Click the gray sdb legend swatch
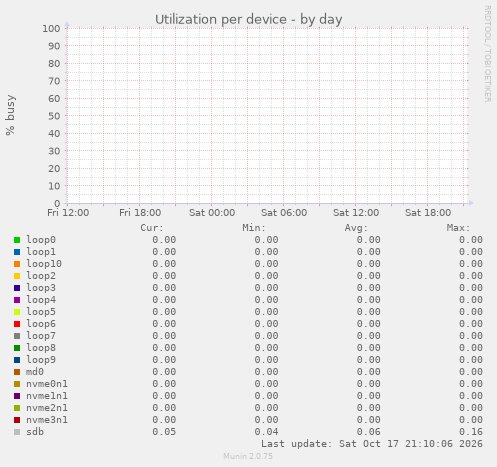Image resolution: width=497 pixels, height=467 pixels. pyautogui.click(x=17, y=432)
